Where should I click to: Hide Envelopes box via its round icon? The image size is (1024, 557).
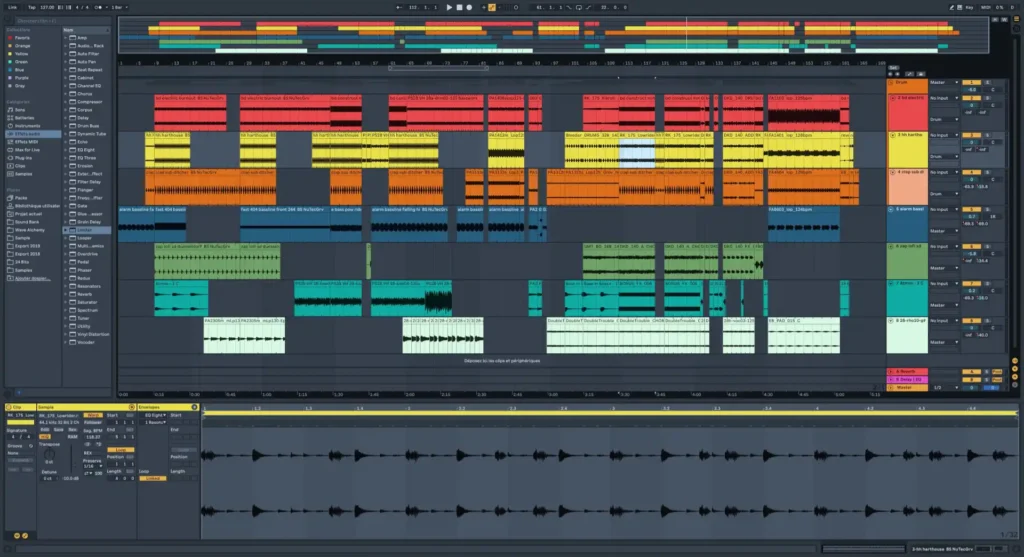tap(194, 407)
